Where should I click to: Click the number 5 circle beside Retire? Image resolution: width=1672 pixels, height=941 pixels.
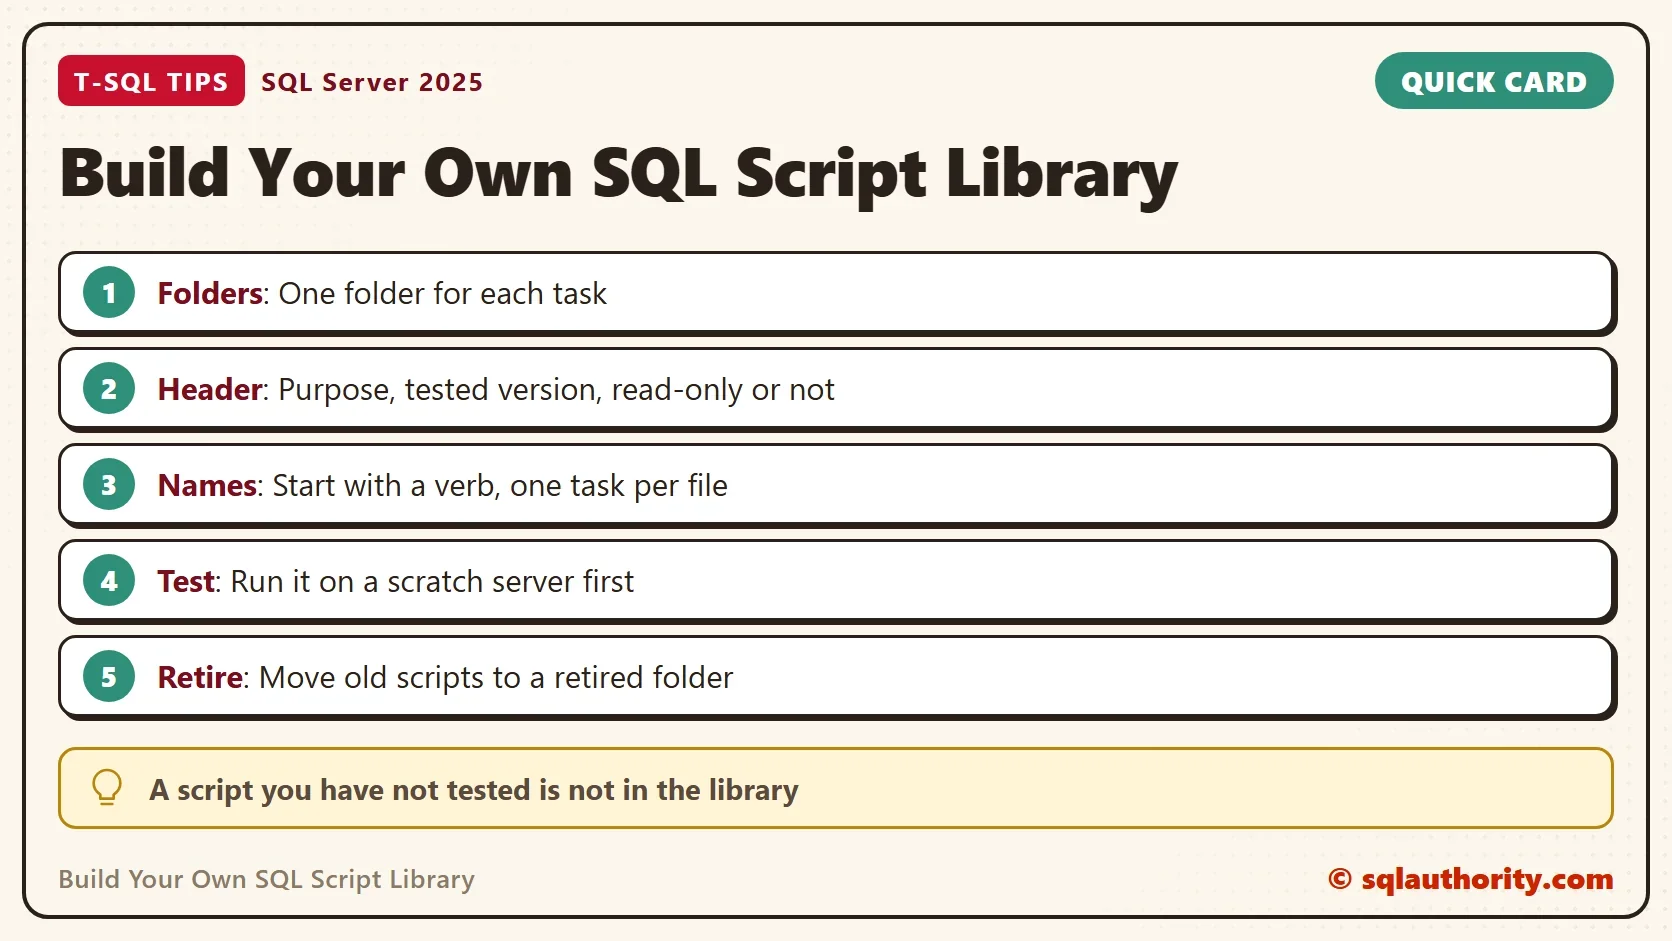pos(109,677)
